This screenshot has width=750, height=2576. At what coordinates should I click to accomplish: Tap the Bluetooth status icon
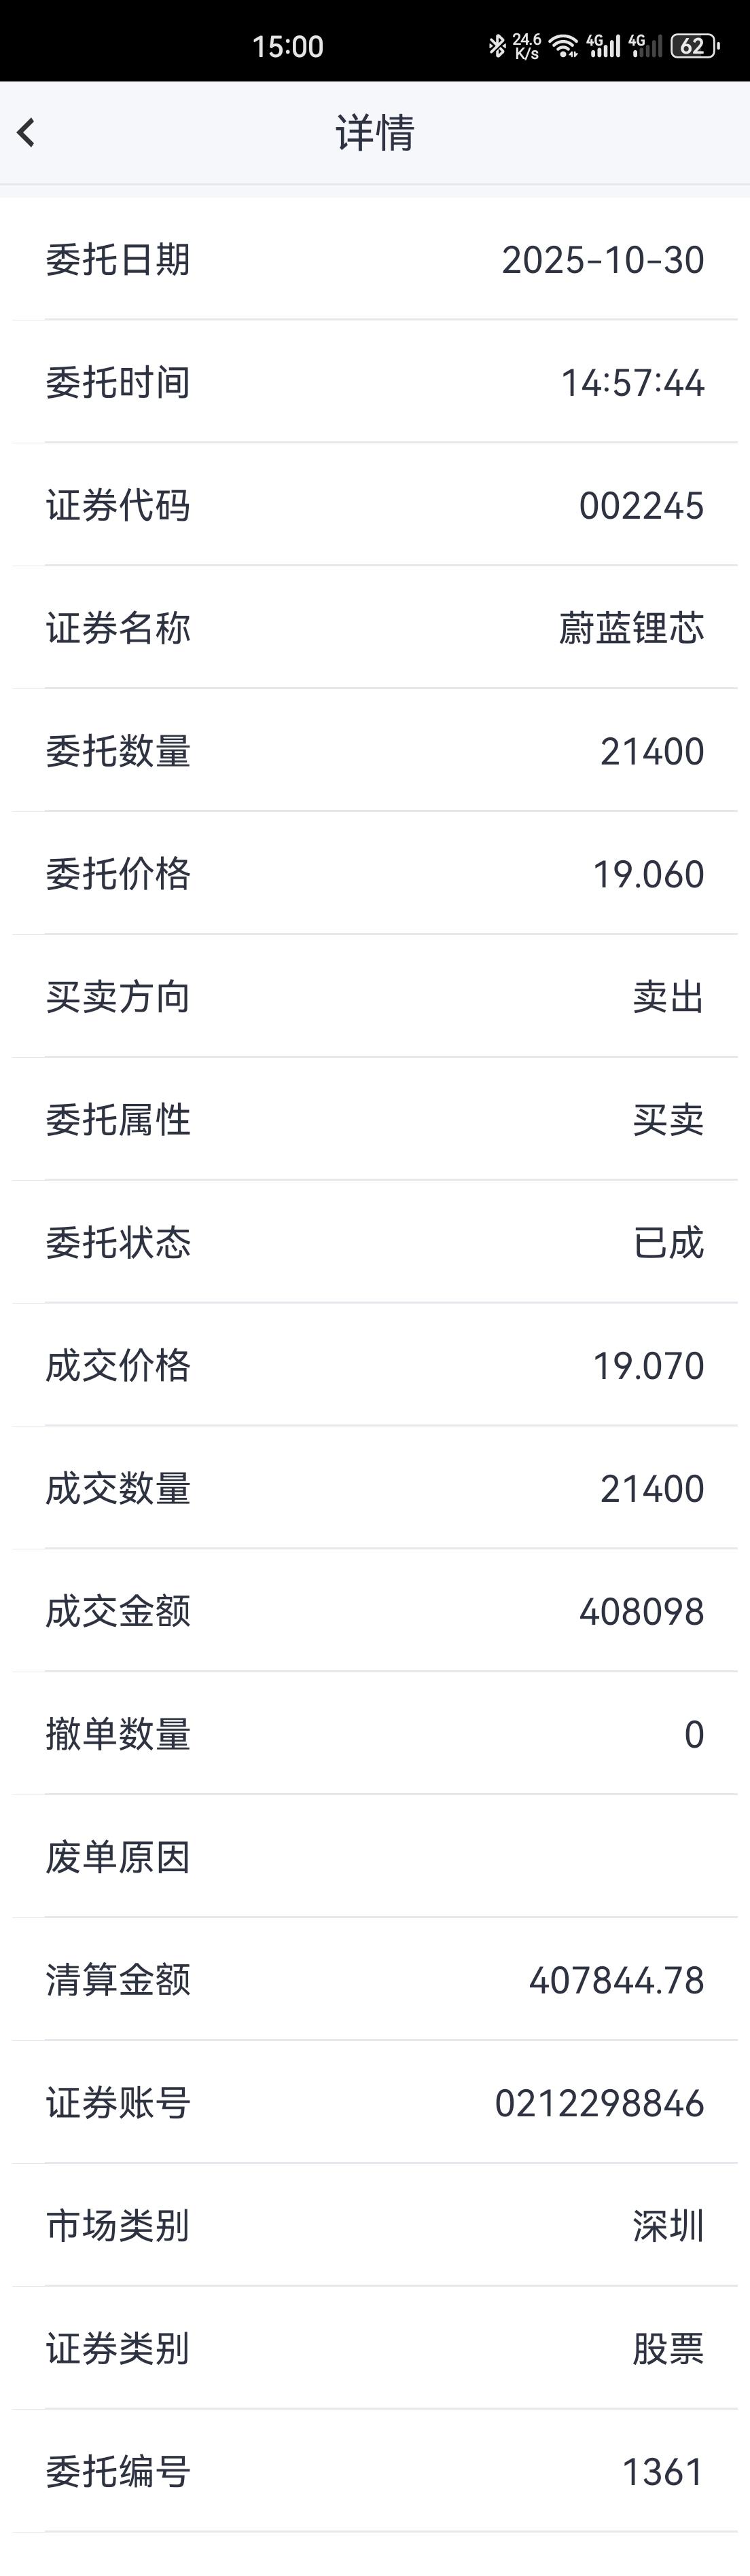tap(496, 46)
